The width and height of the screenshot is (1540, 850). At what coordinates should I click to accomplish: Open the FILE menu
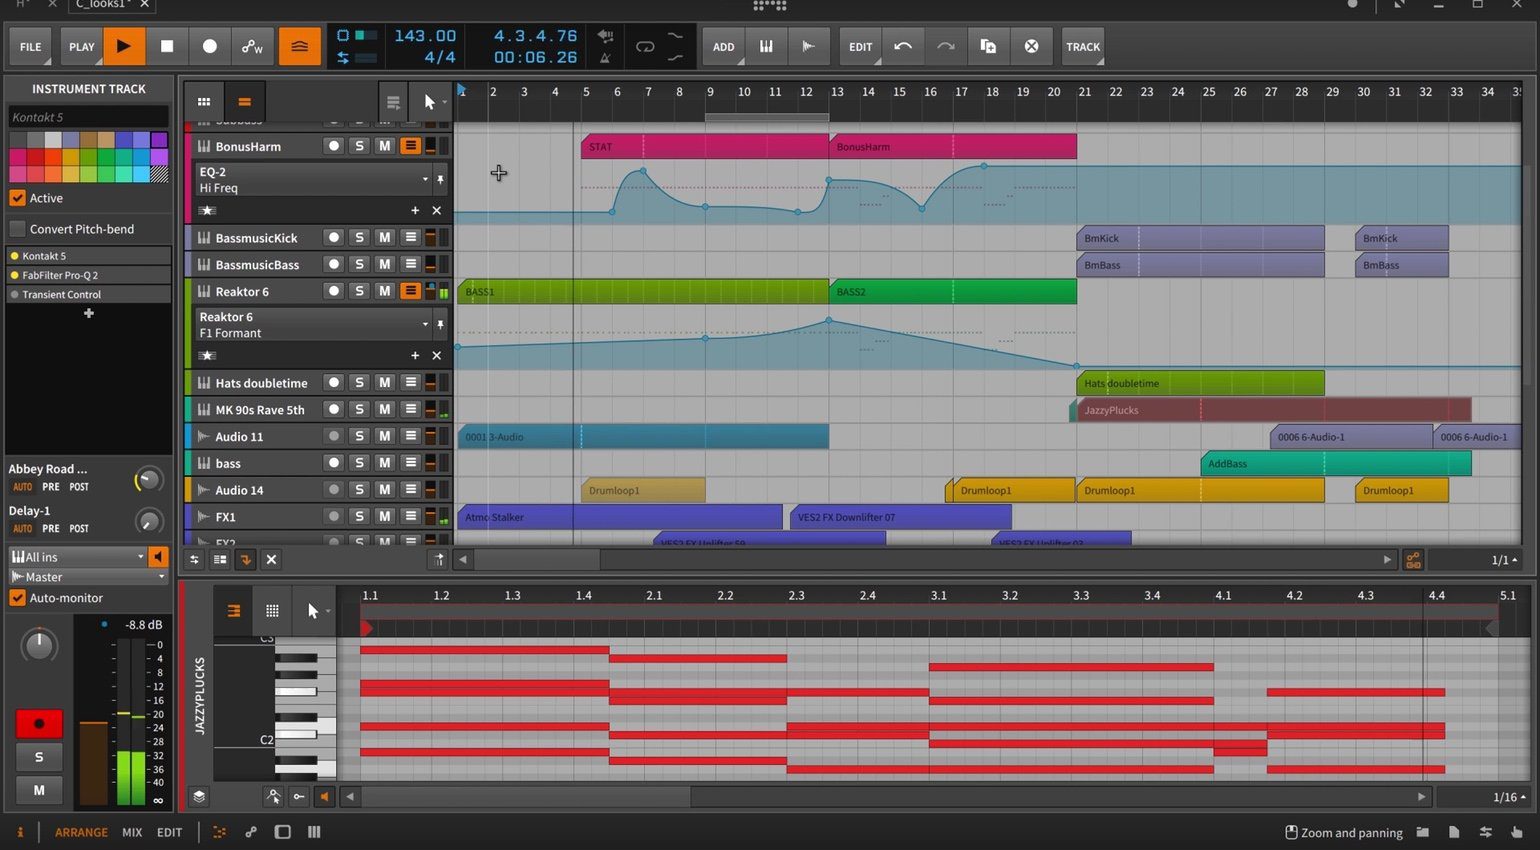point(31,46)
